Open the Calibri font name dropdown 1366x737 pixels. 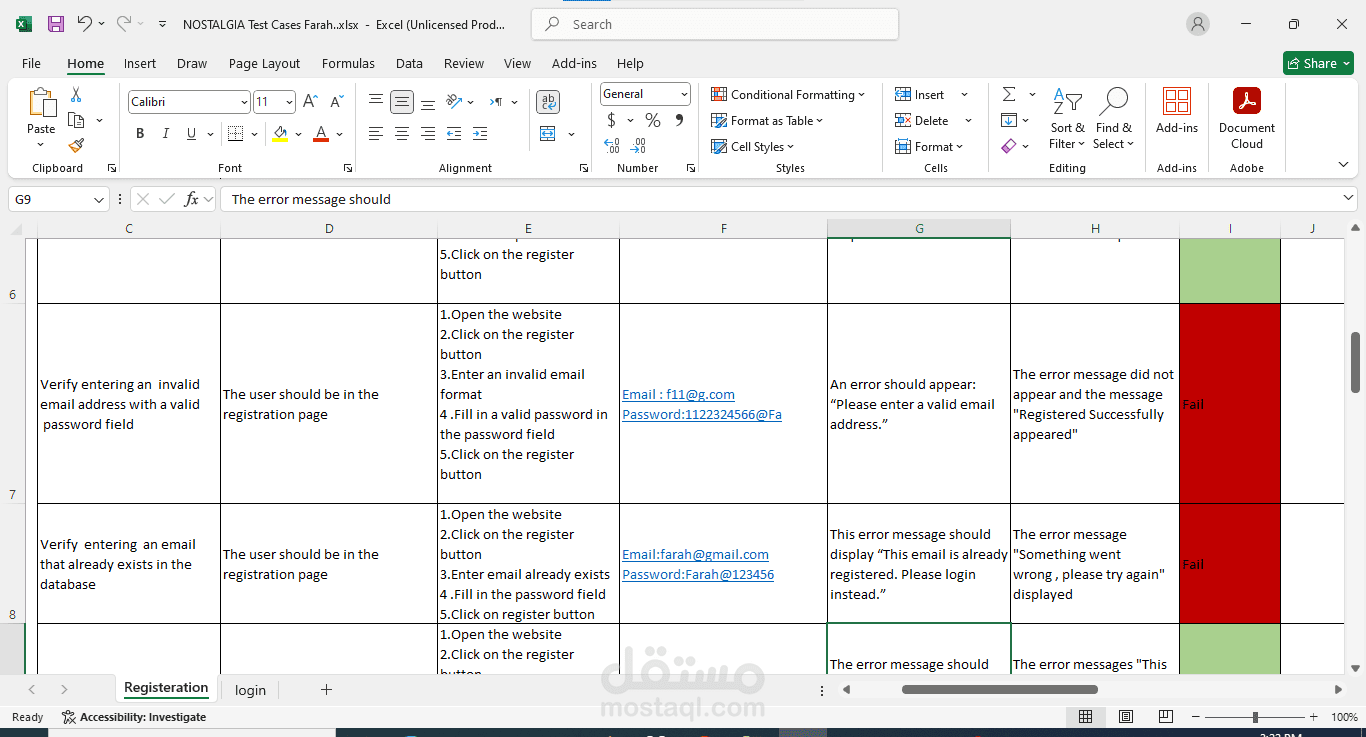(x=244, y=102)
